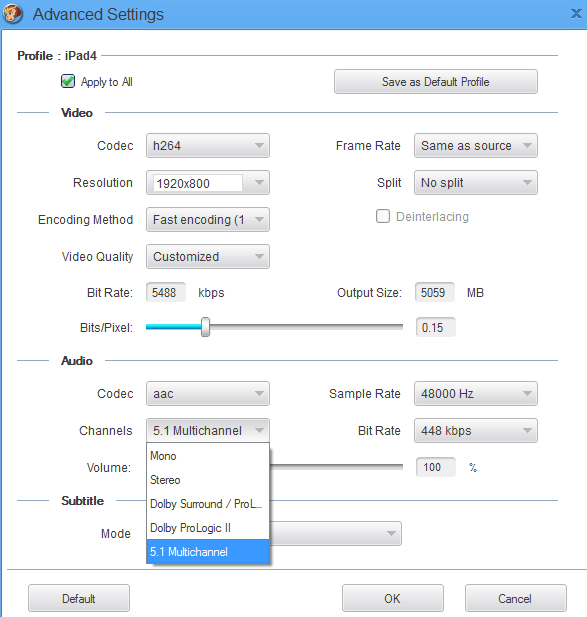Uncheck the Apply to All checkbox
Image resolution: width=587 pixels, height=617 pixels.
[x=68, y=81]
